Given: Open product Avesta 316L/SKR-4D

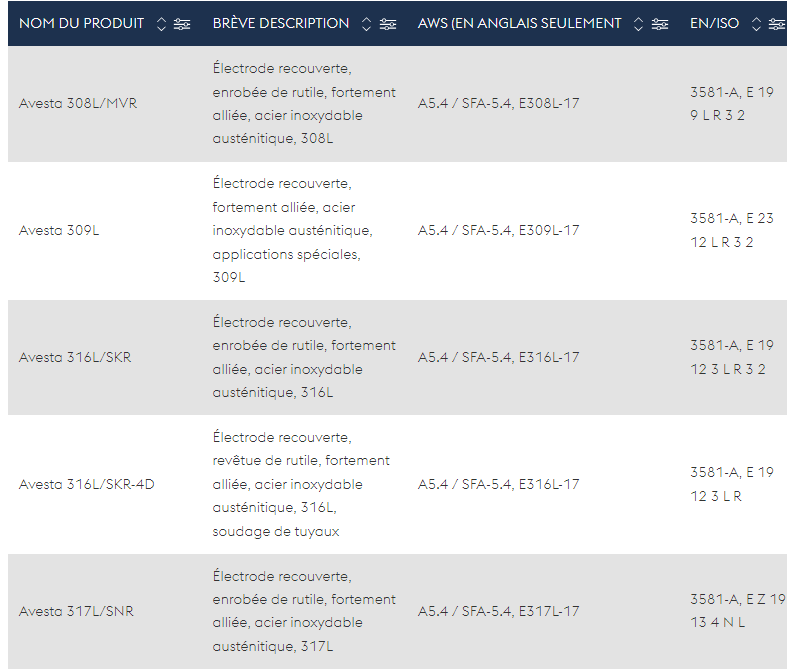Looking at the screenshot, I should pyautogui.click(x=86, y=484).
